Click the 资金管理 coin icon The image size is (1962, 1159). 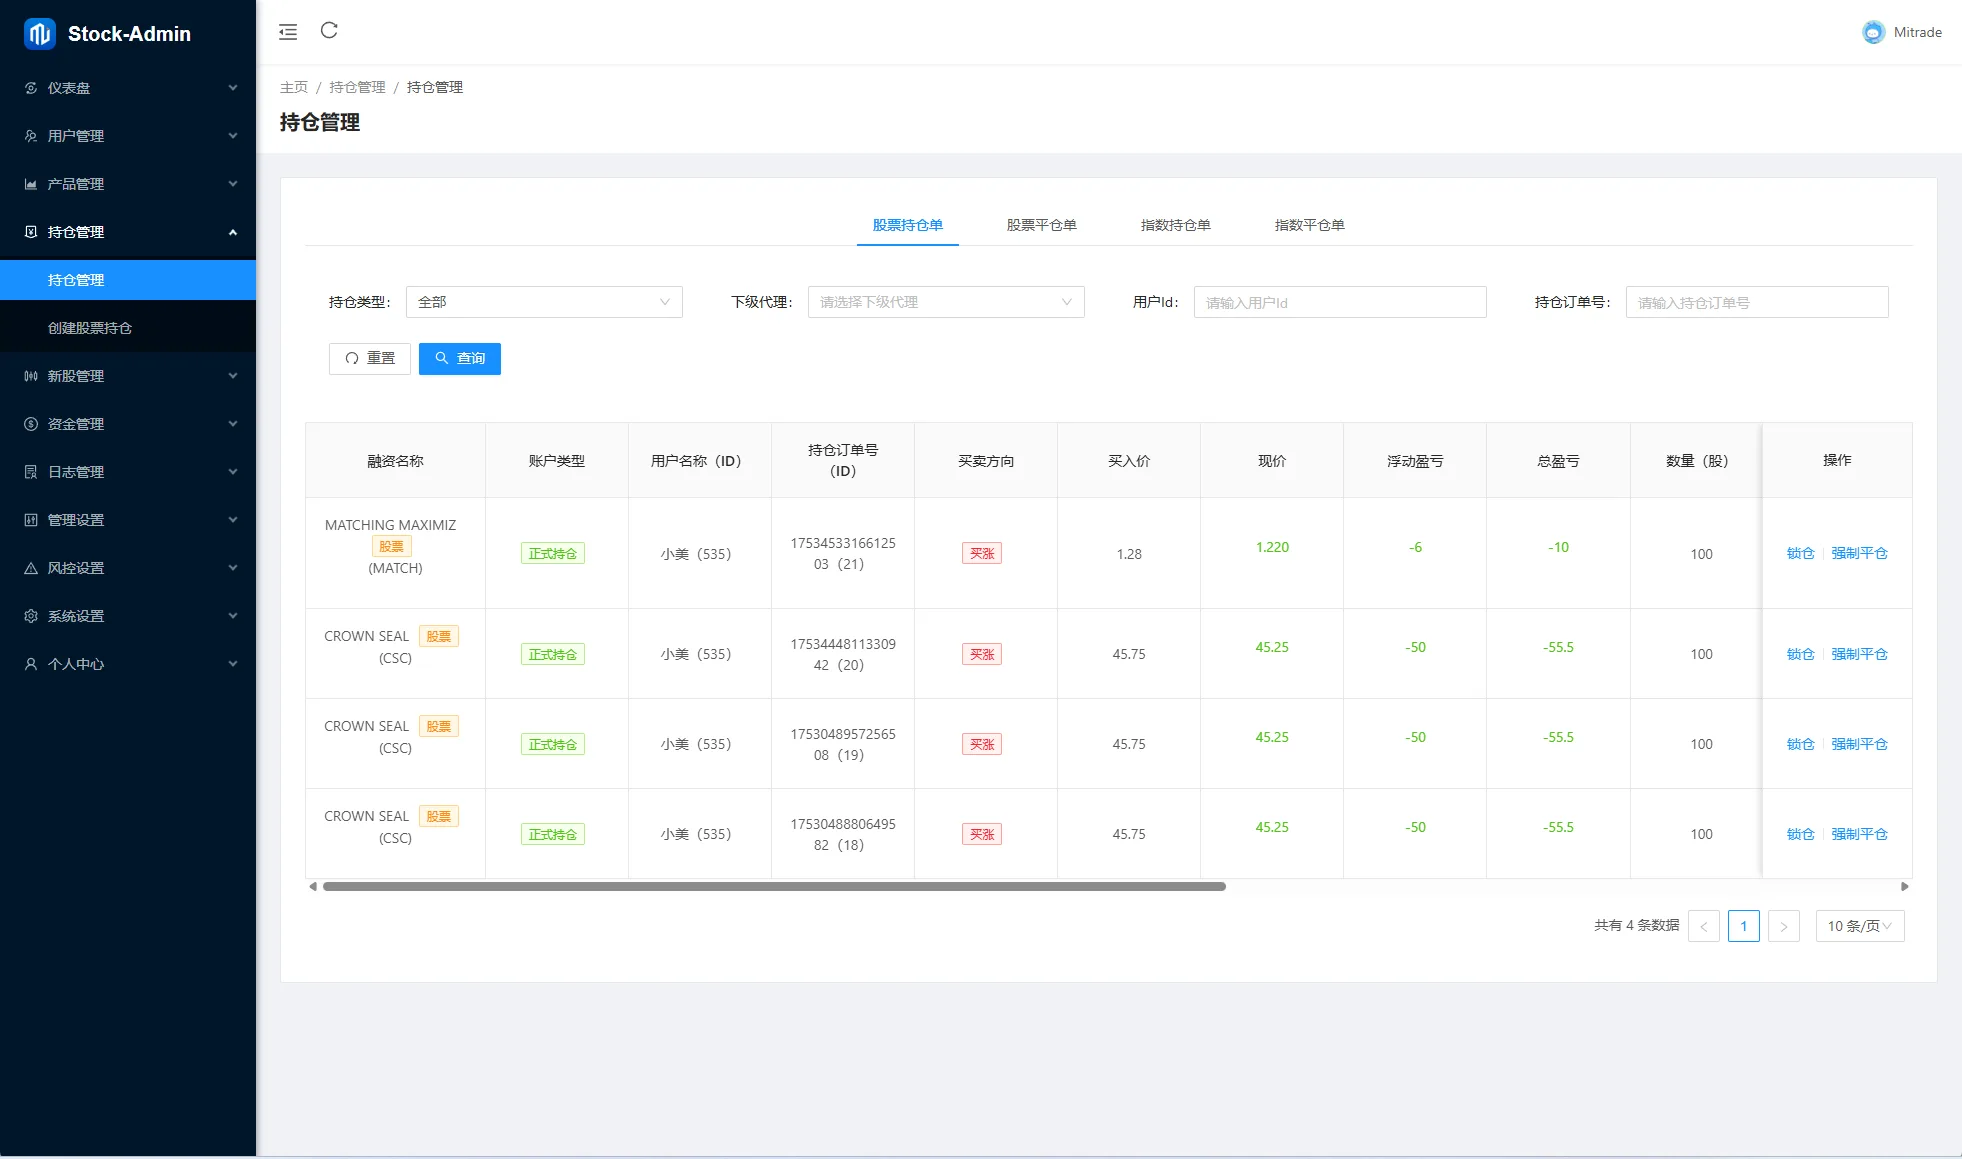pyautogui.click(x=31, y=424)
